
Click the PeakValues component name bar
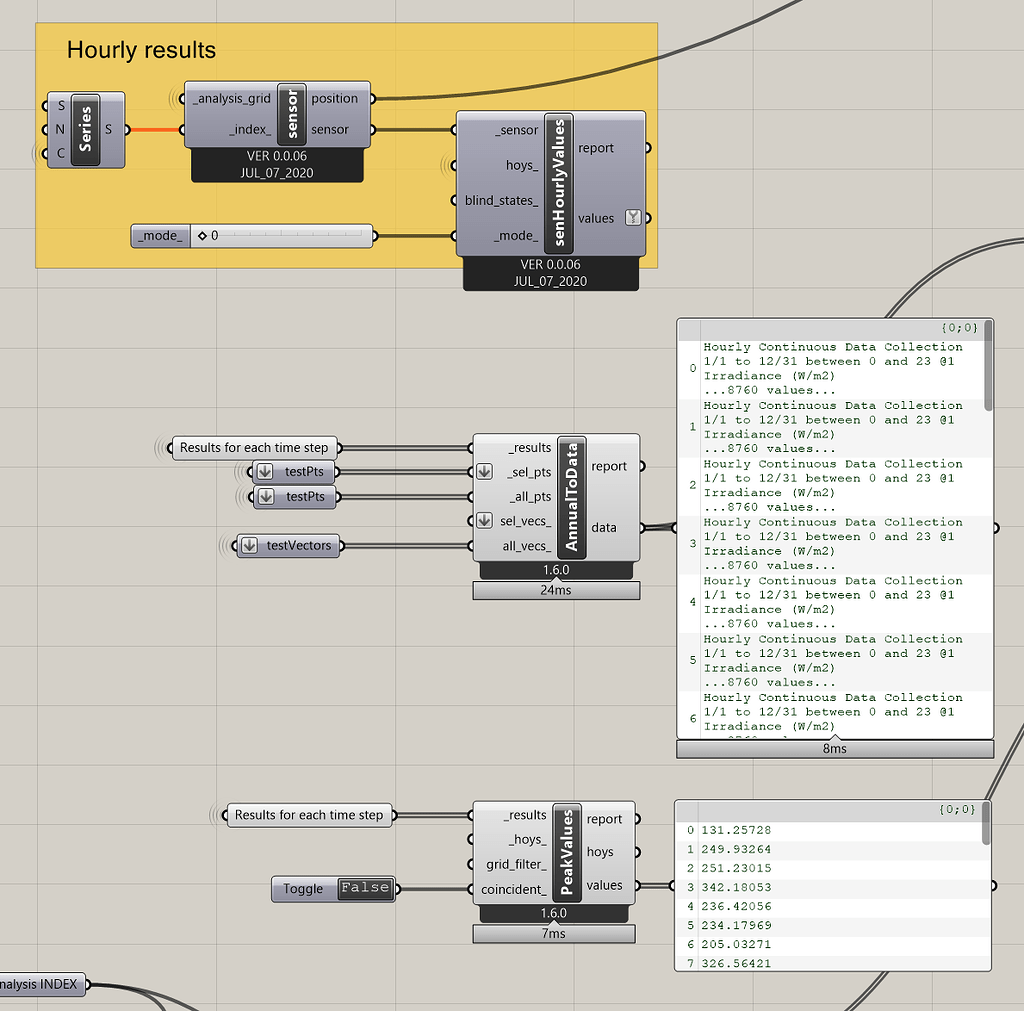tap(566, 853)
